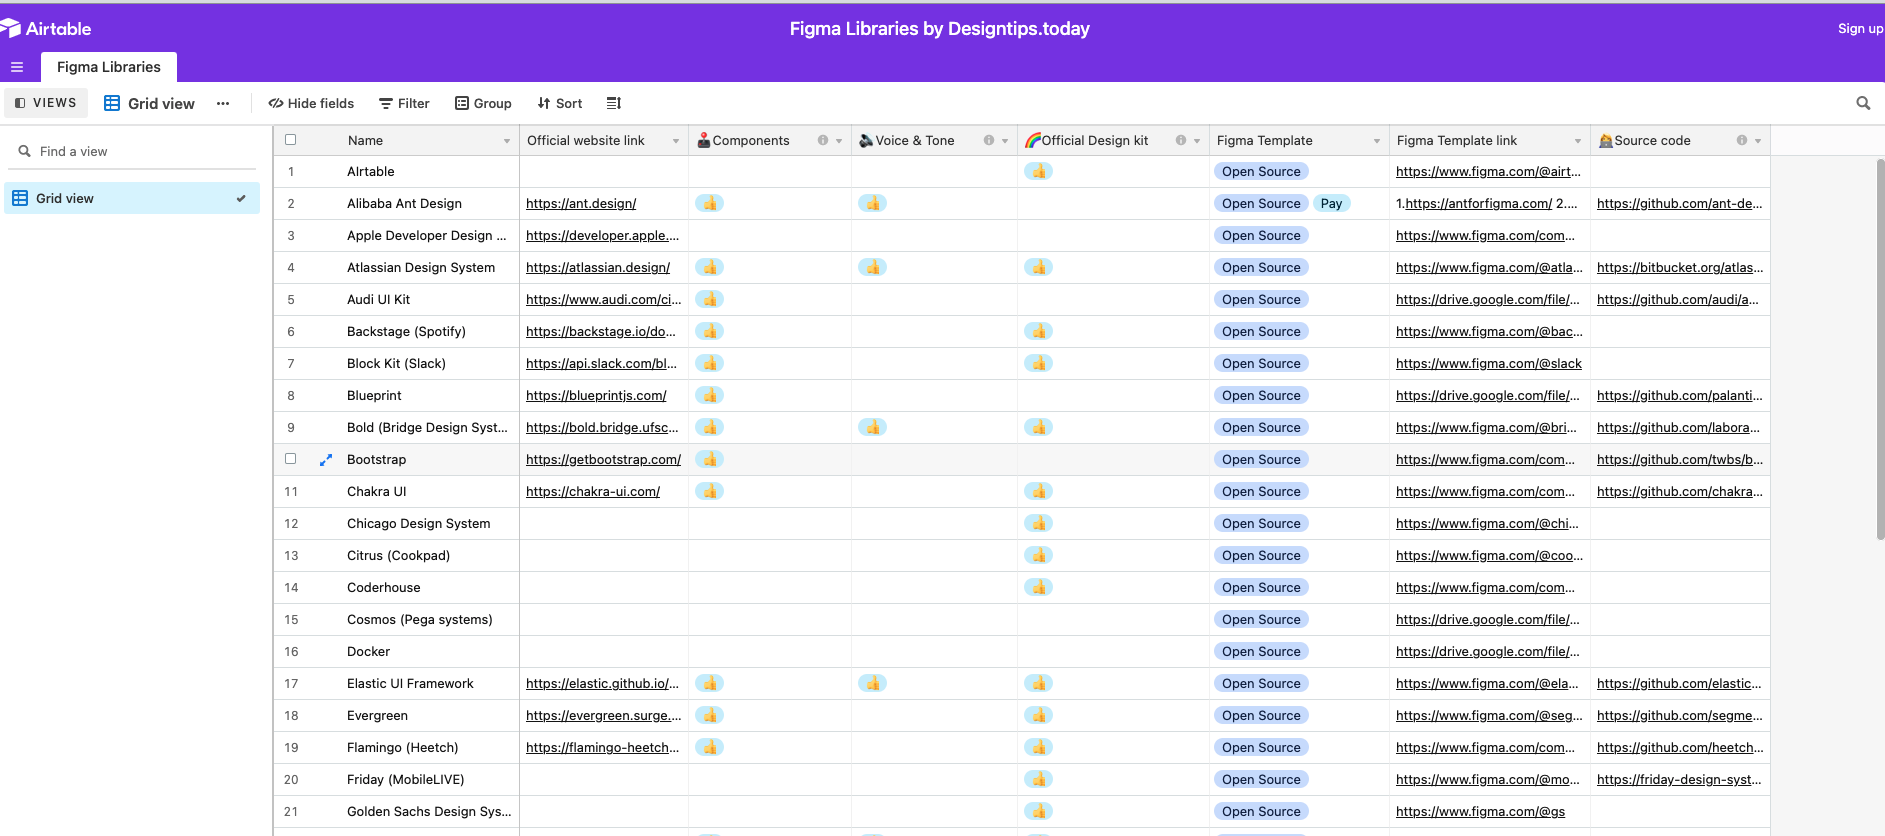This screenshot has width=1885, height=836.
Task: Click thumbs-up icon in Components for Alibaba Ant Design
Action: (710, 203)
